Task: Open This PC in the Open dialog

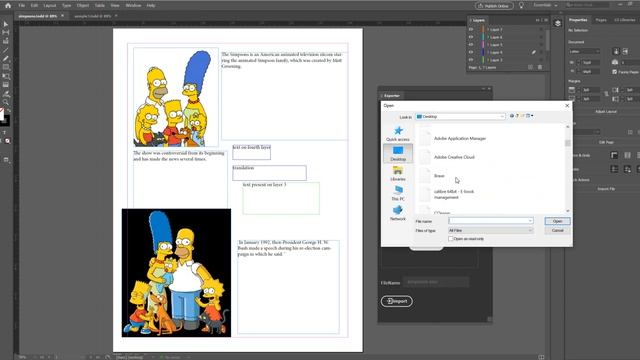Action: coord(398,193)
